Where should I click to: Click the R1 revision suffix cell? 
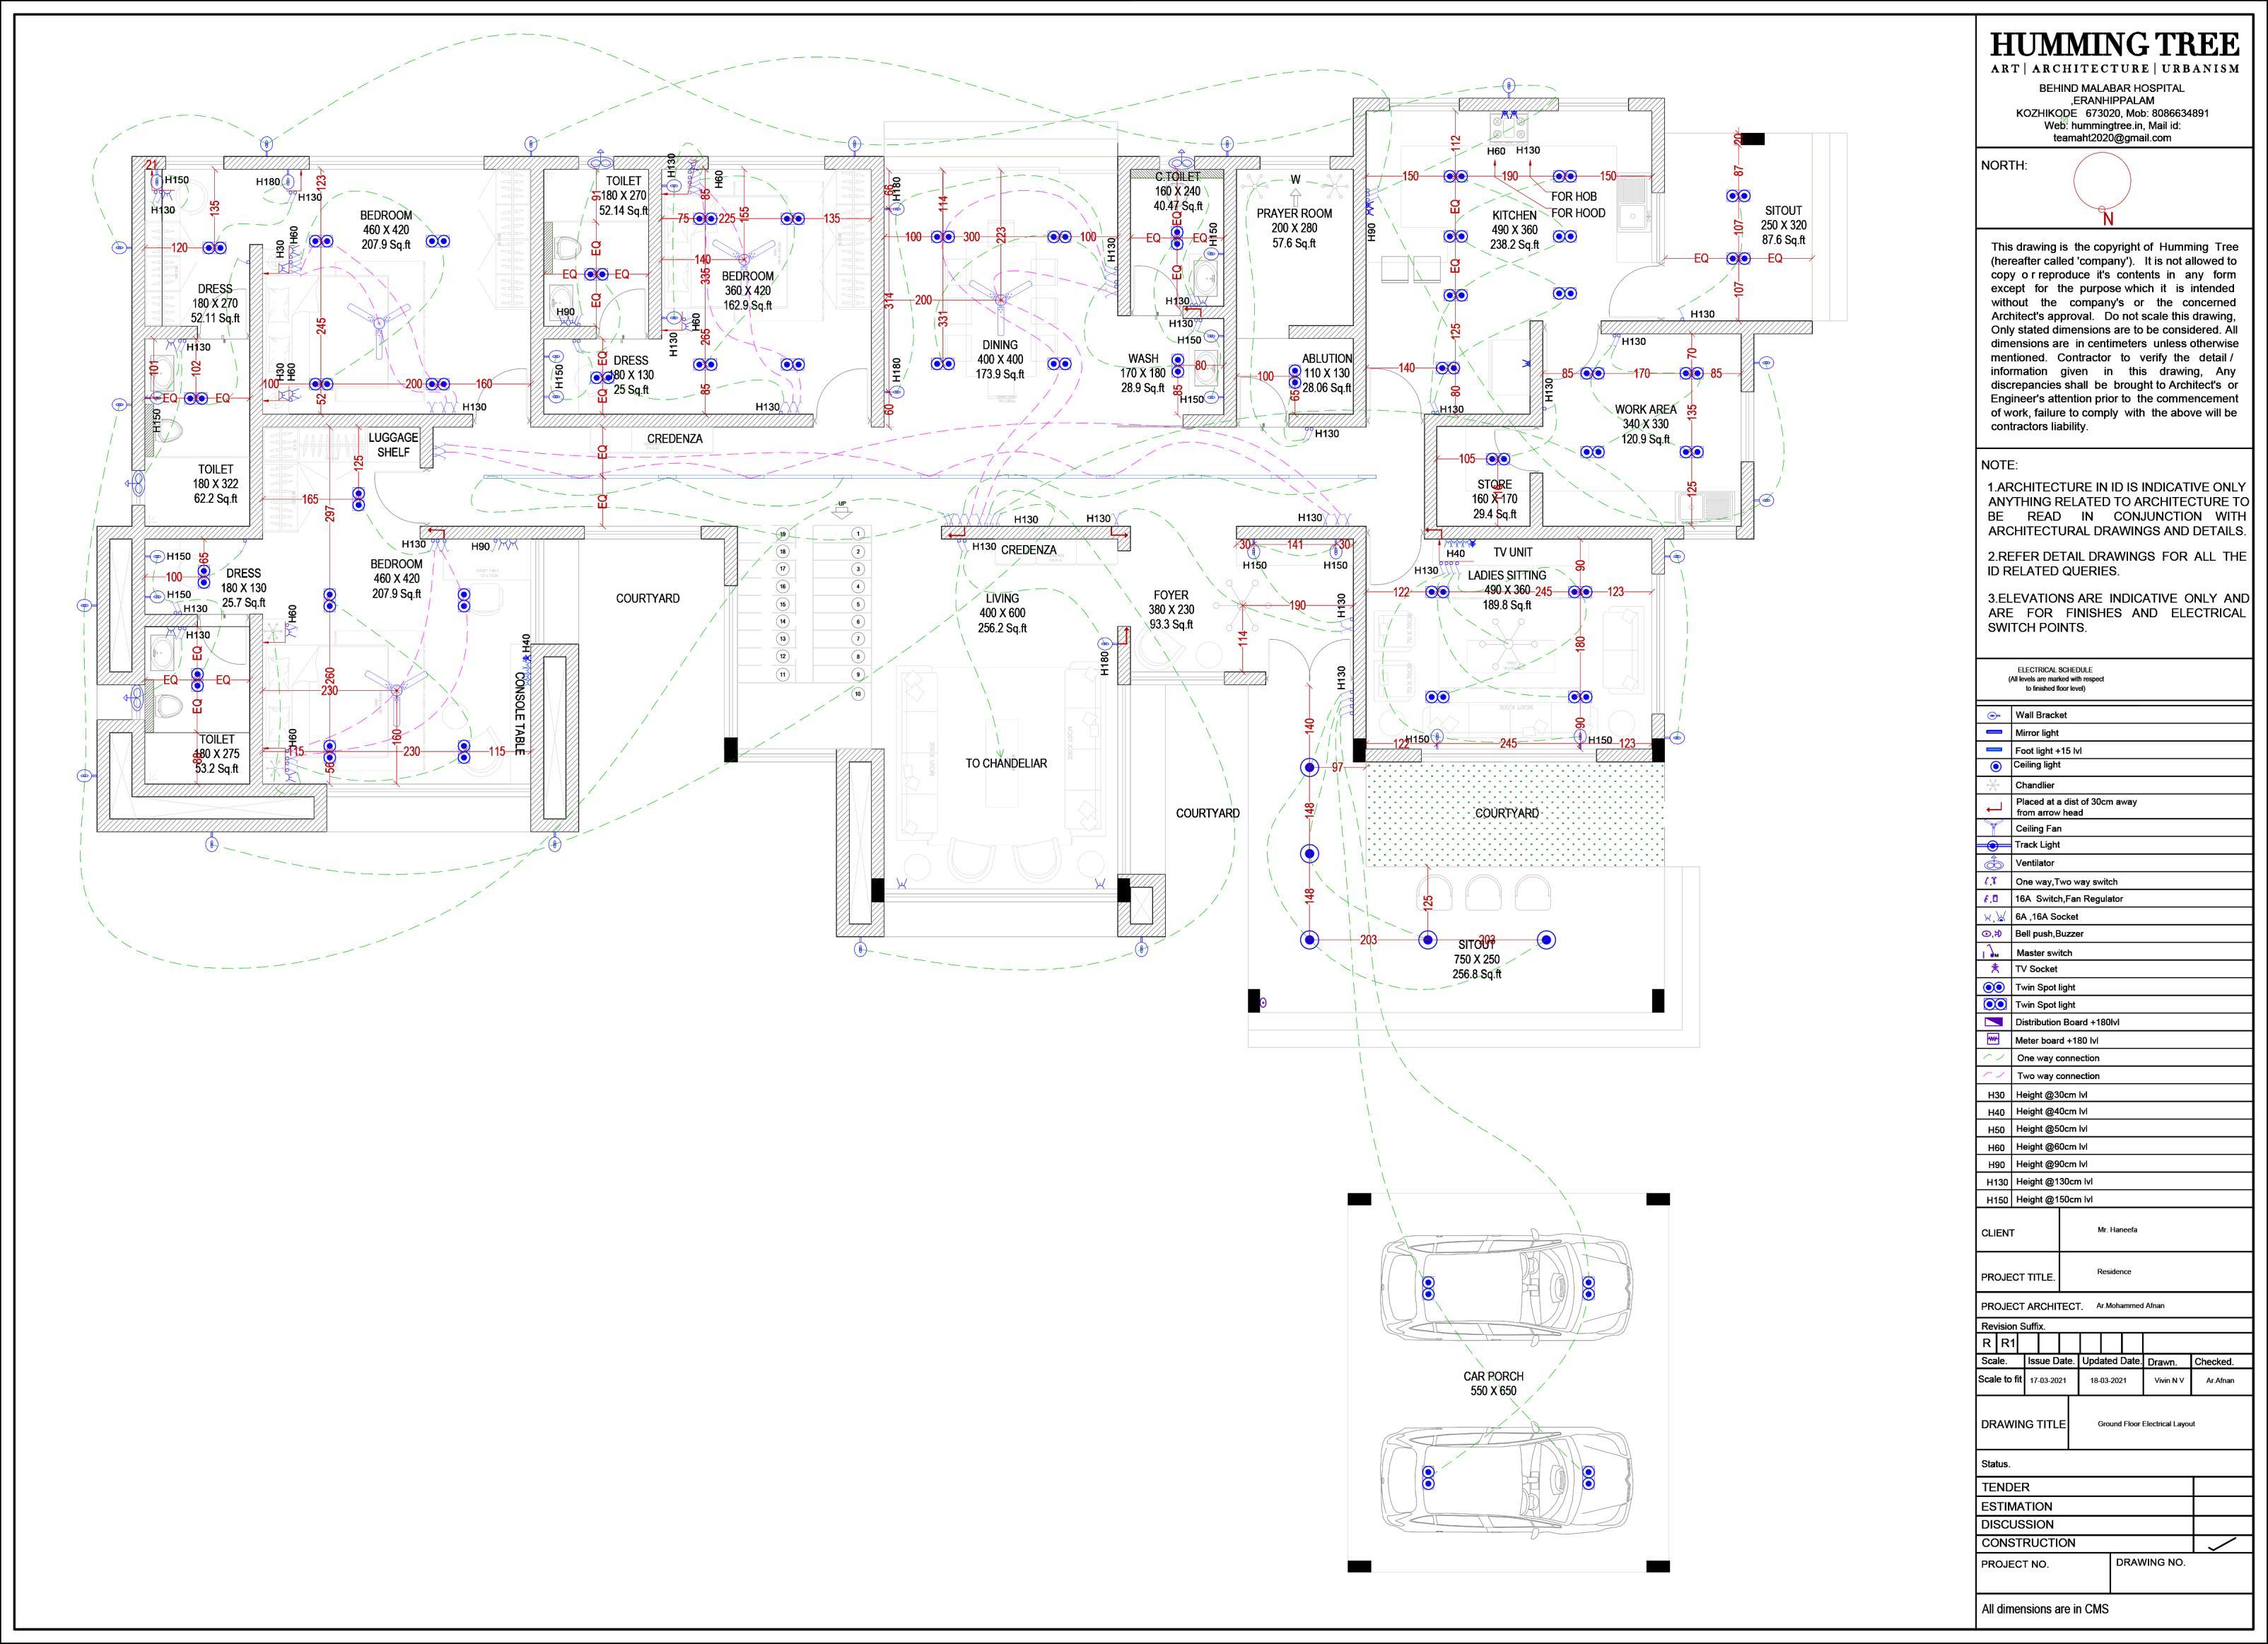(x=2007, y=1343)
